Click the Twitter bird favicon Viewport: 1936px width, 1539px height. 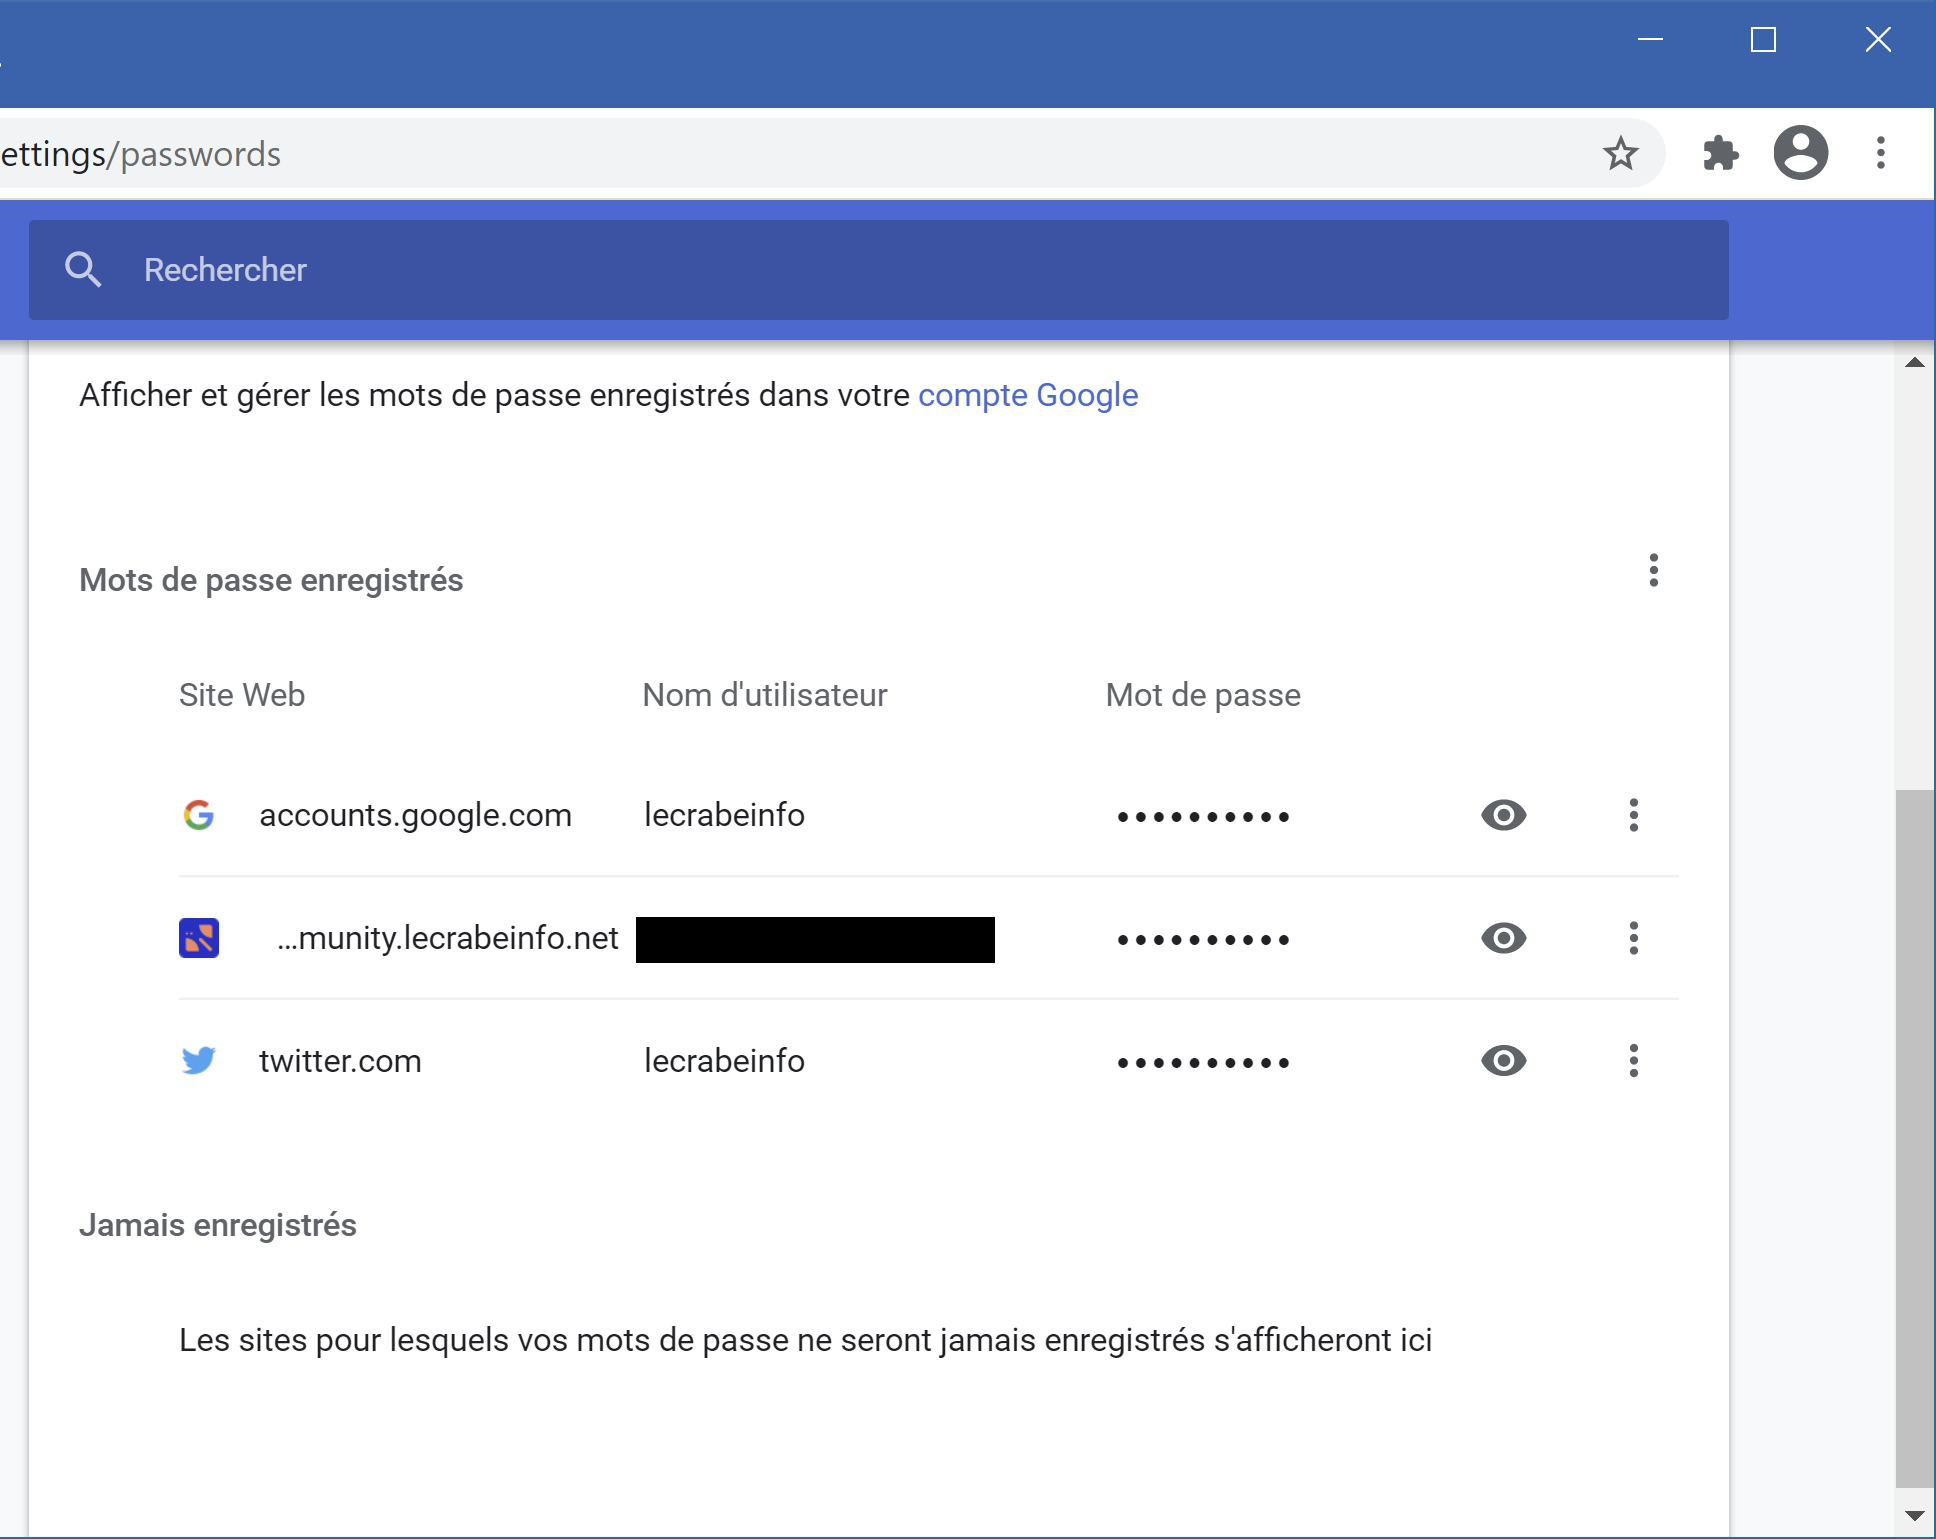tap(199, 1060)
